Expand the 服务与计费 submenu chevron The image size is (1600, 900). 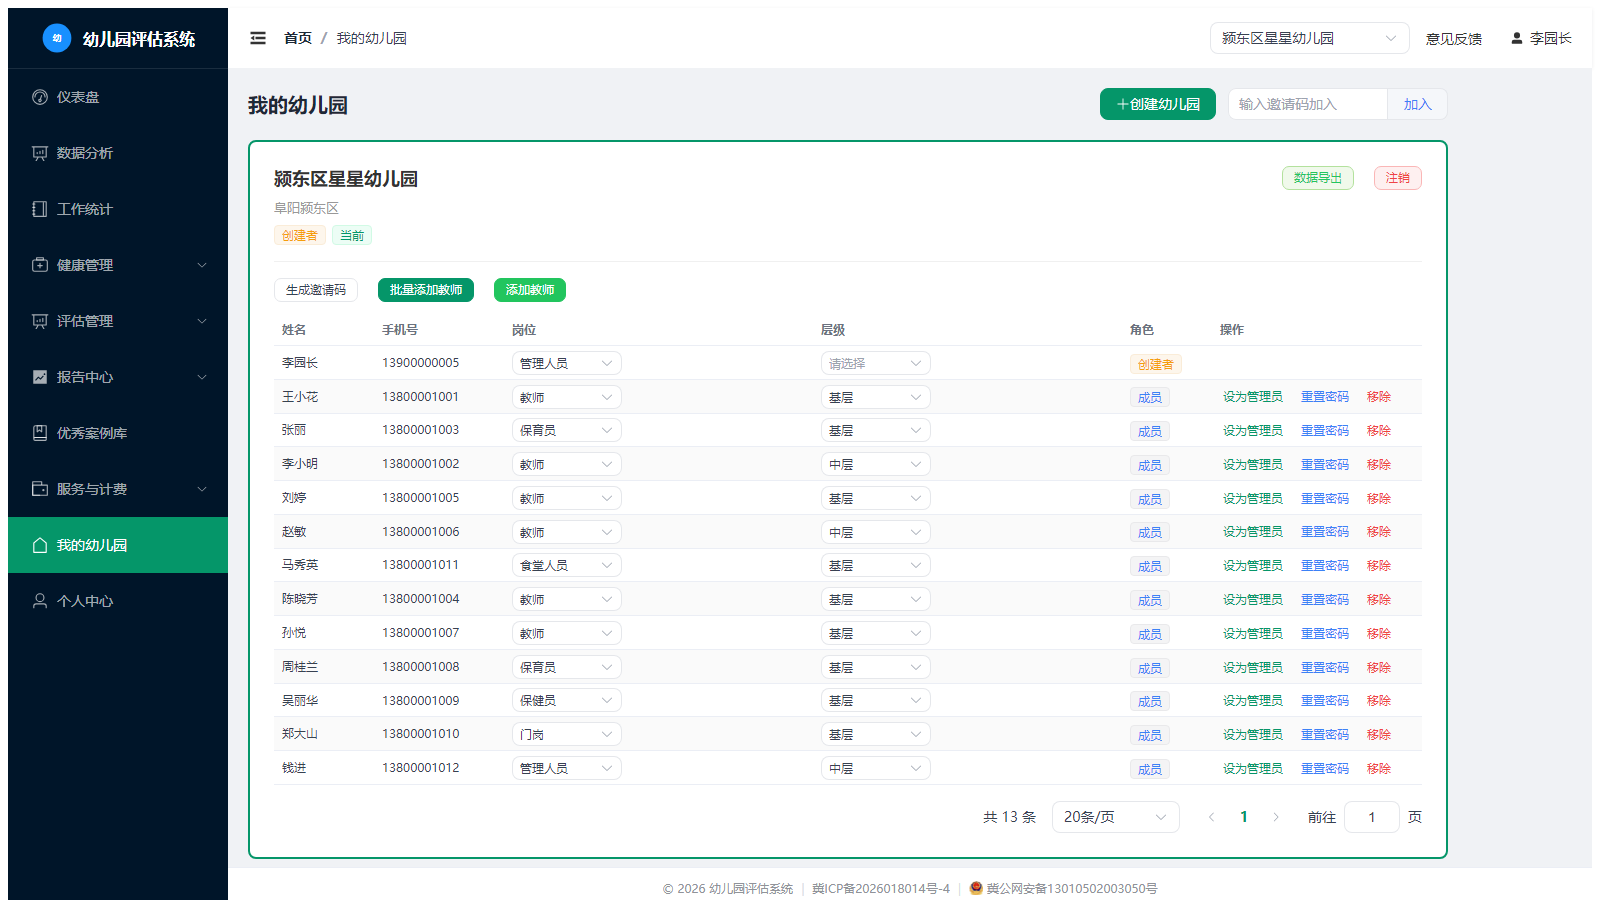click(x=202, y=489)
